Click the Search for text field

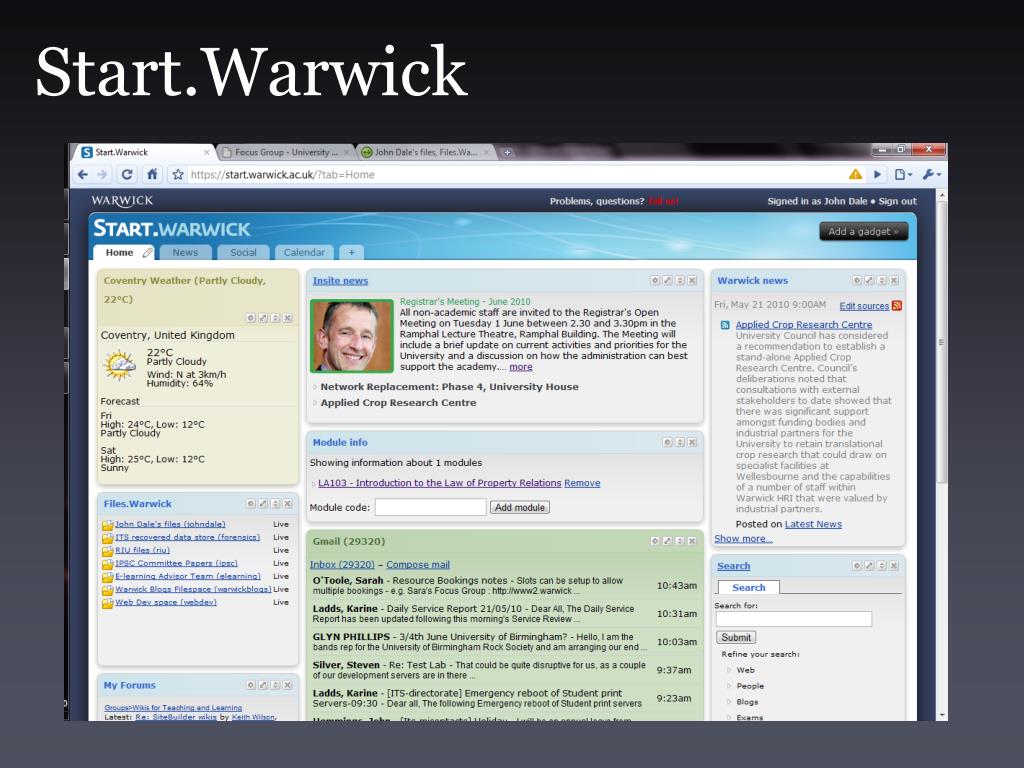point(793,619)
